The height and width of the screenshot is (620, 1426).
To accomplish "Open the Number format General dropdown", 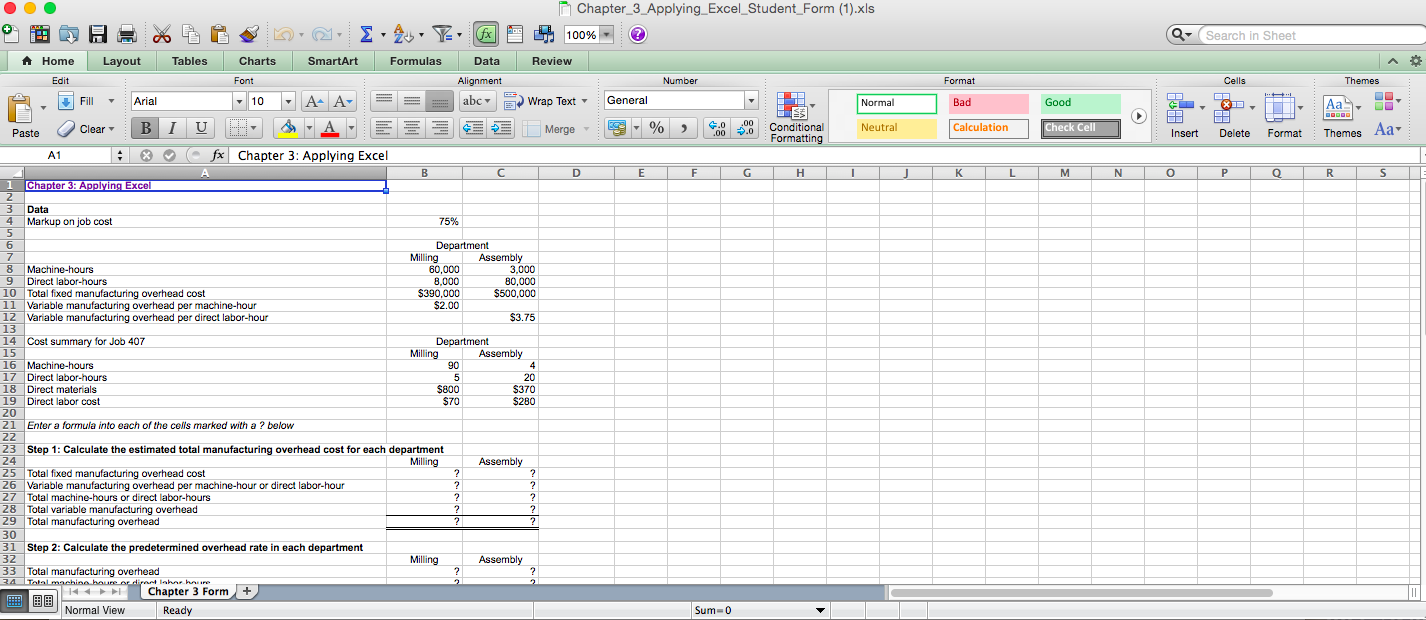I will pyautogui.click(x=680, y=100).
